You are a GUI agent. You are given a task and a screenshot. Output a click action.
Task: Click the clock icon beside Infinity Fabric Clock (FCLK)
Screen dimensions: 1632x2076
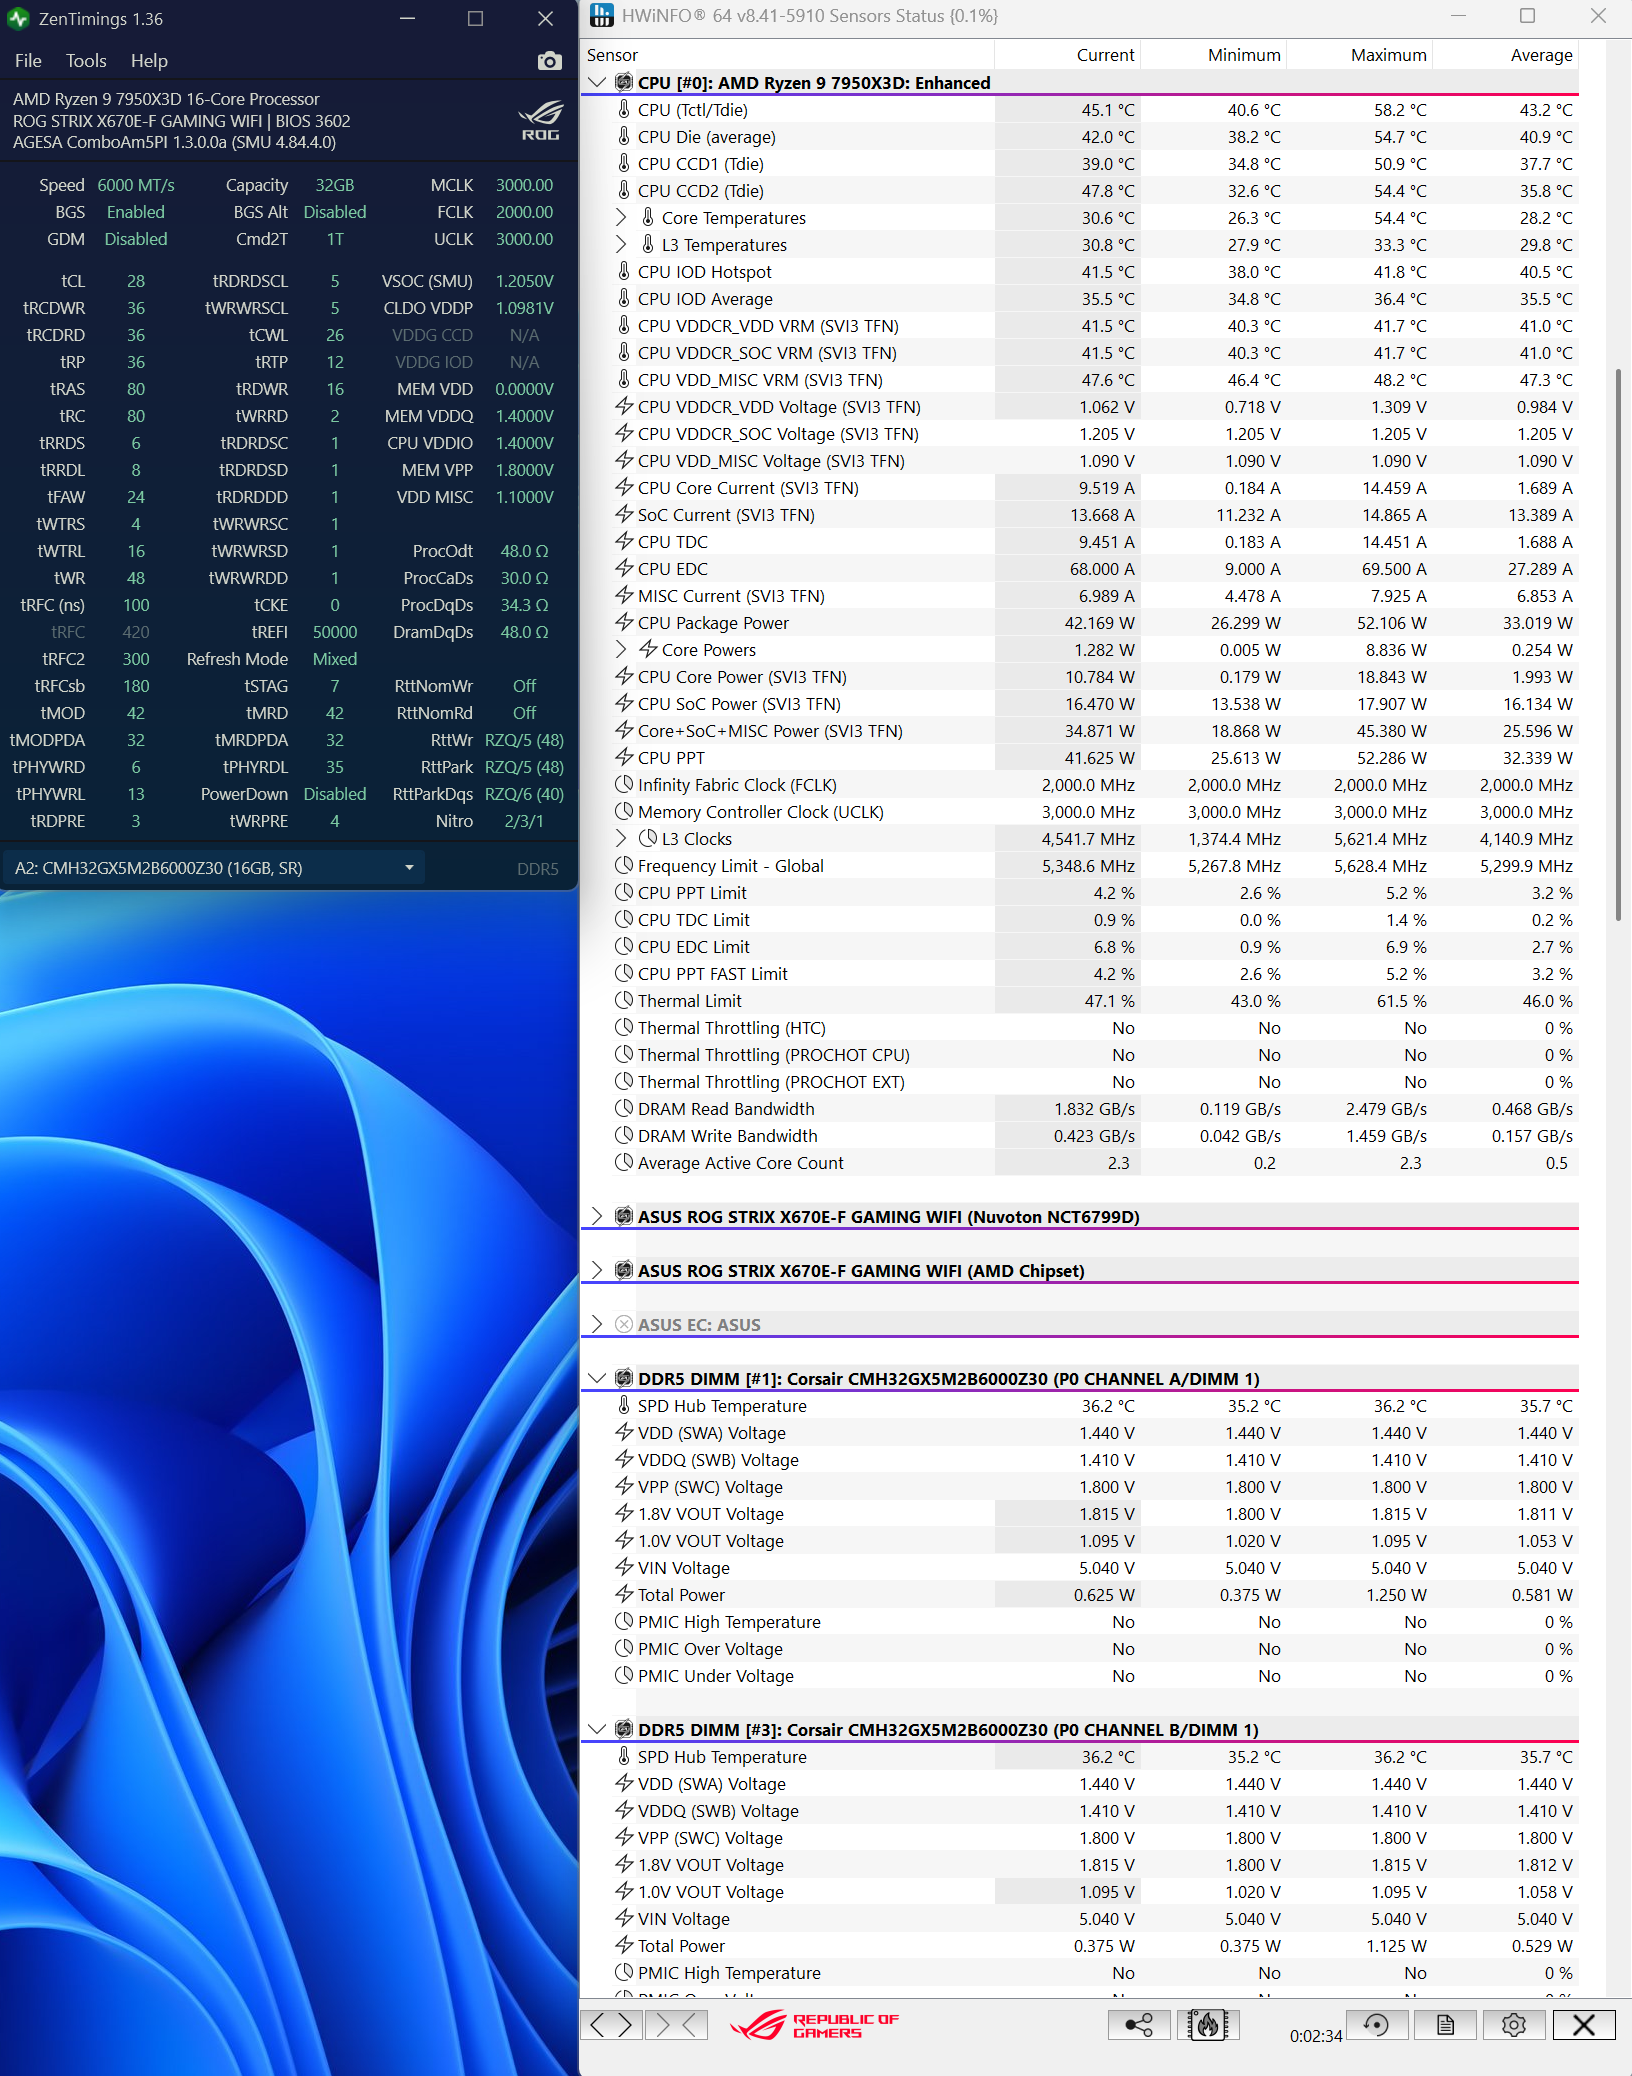(x=624, y=784)
